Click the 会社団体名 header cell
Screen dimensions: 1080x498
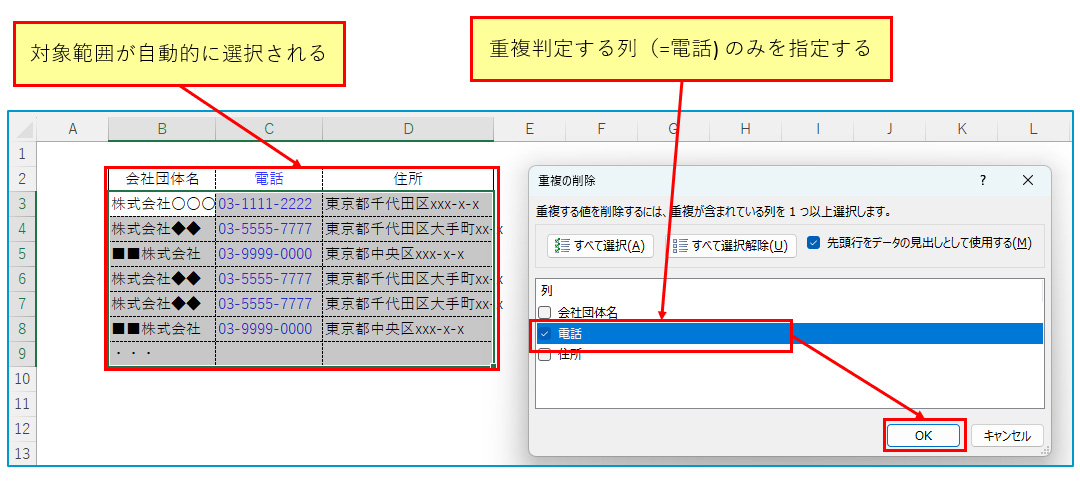(162, 179)
